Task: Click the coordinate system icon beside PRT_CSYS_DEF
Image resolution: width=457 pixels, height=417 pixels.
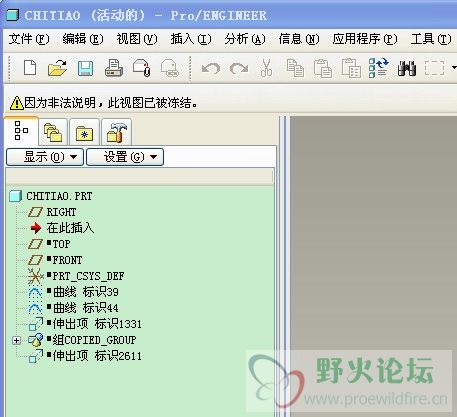Action: tap(35, 276)
